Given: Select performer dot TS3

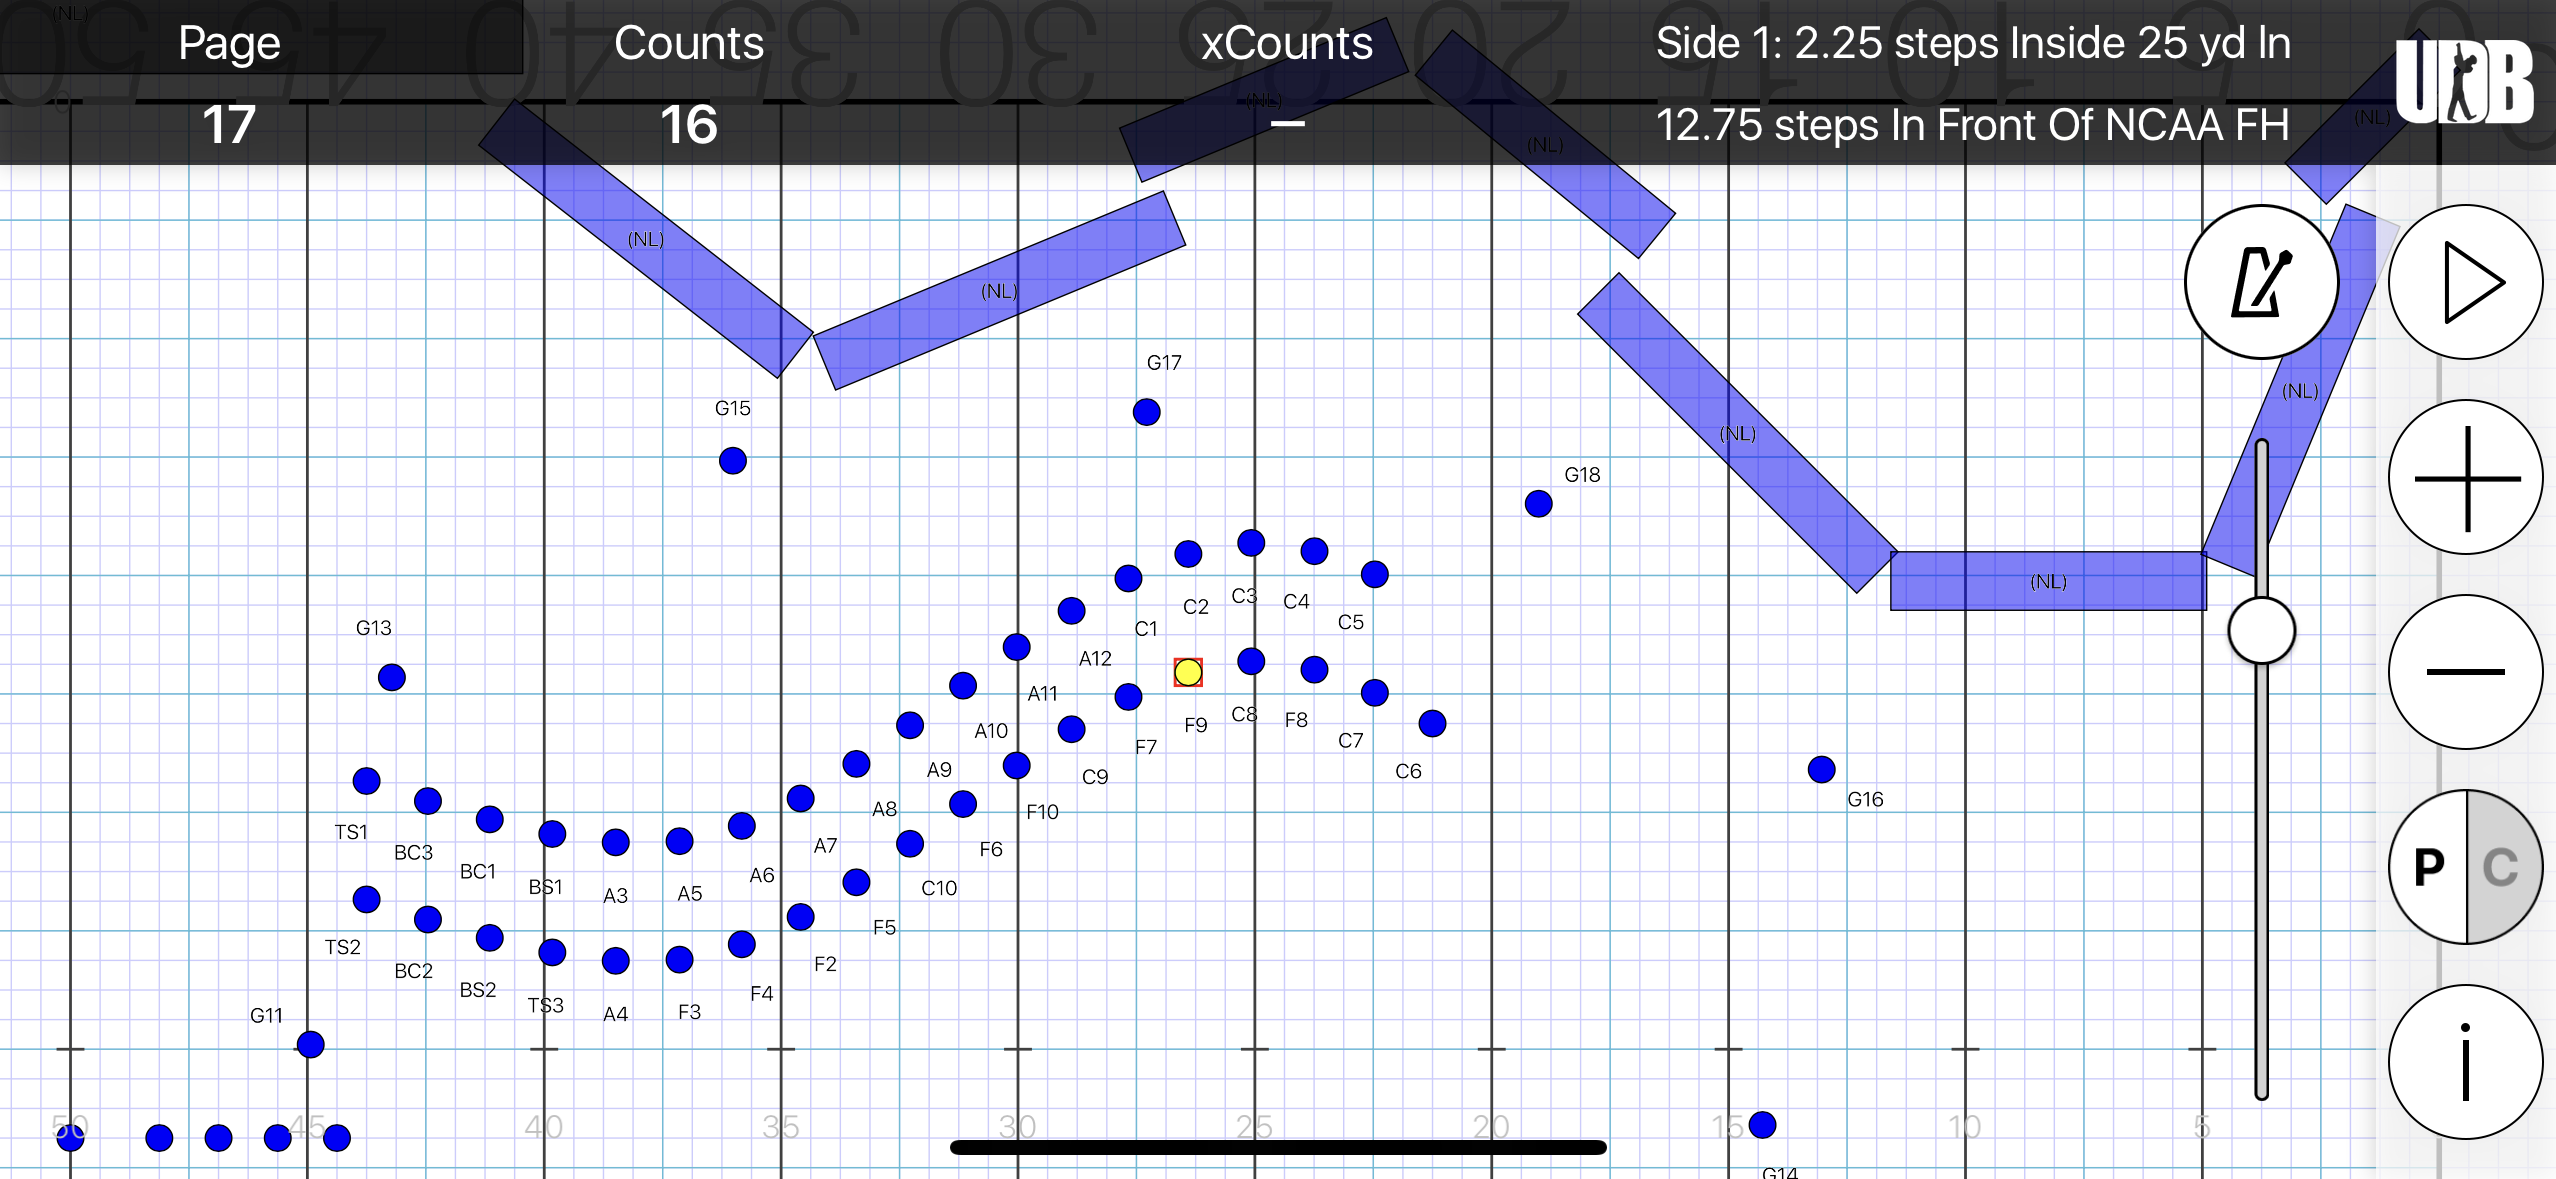Looking at the screenshot, I should pos(552,952).
